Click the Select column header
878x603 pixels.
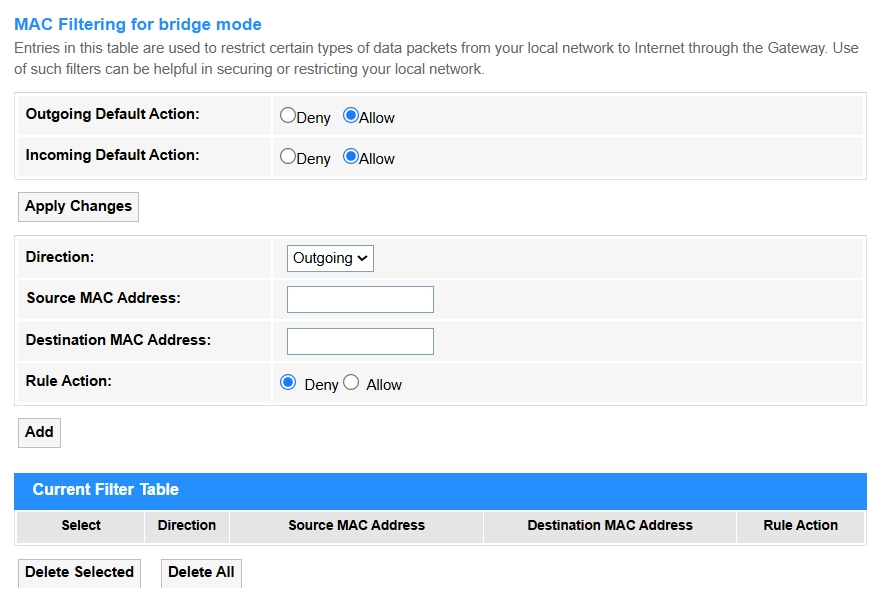coord(81,525)
